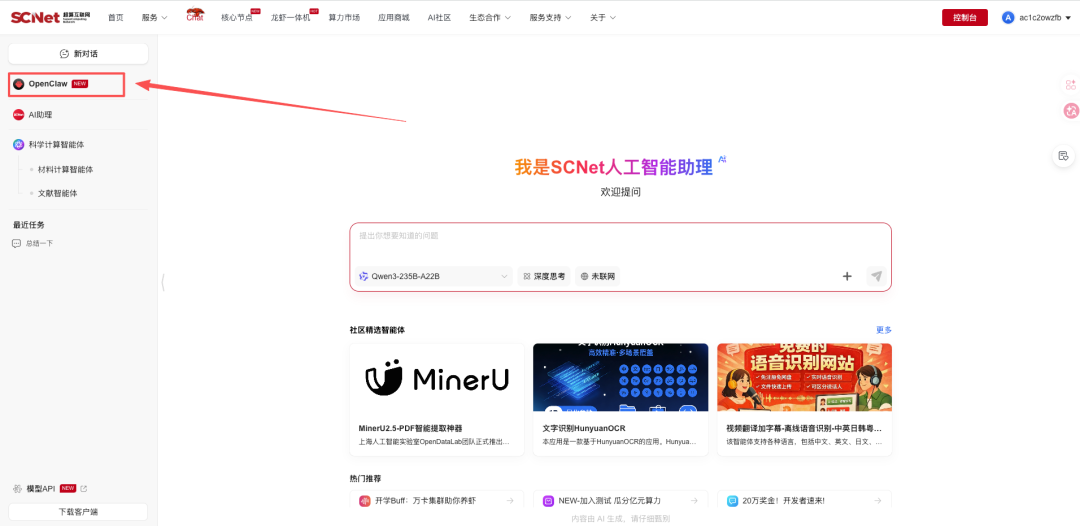Click the arrow on NEW-加入测试 recommendation
This screenshot has width=1080, height=526.
pyautogui.click(x=694, y=501)
